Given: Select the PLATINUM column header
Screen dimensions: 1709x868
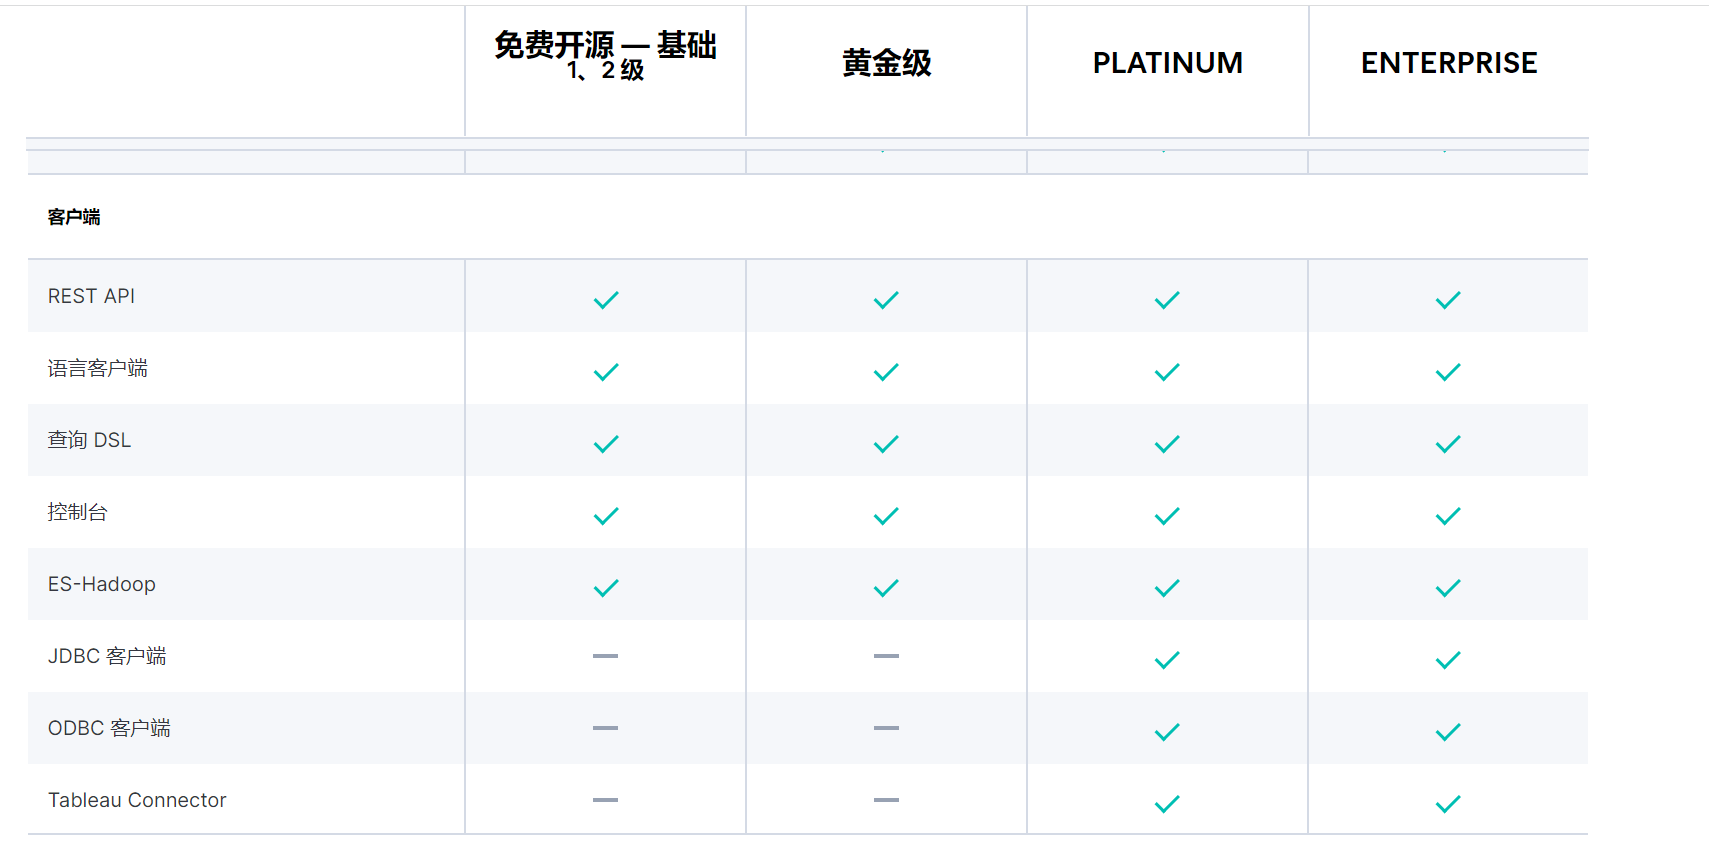Looking at the screenshot, I should point(1167,63).
